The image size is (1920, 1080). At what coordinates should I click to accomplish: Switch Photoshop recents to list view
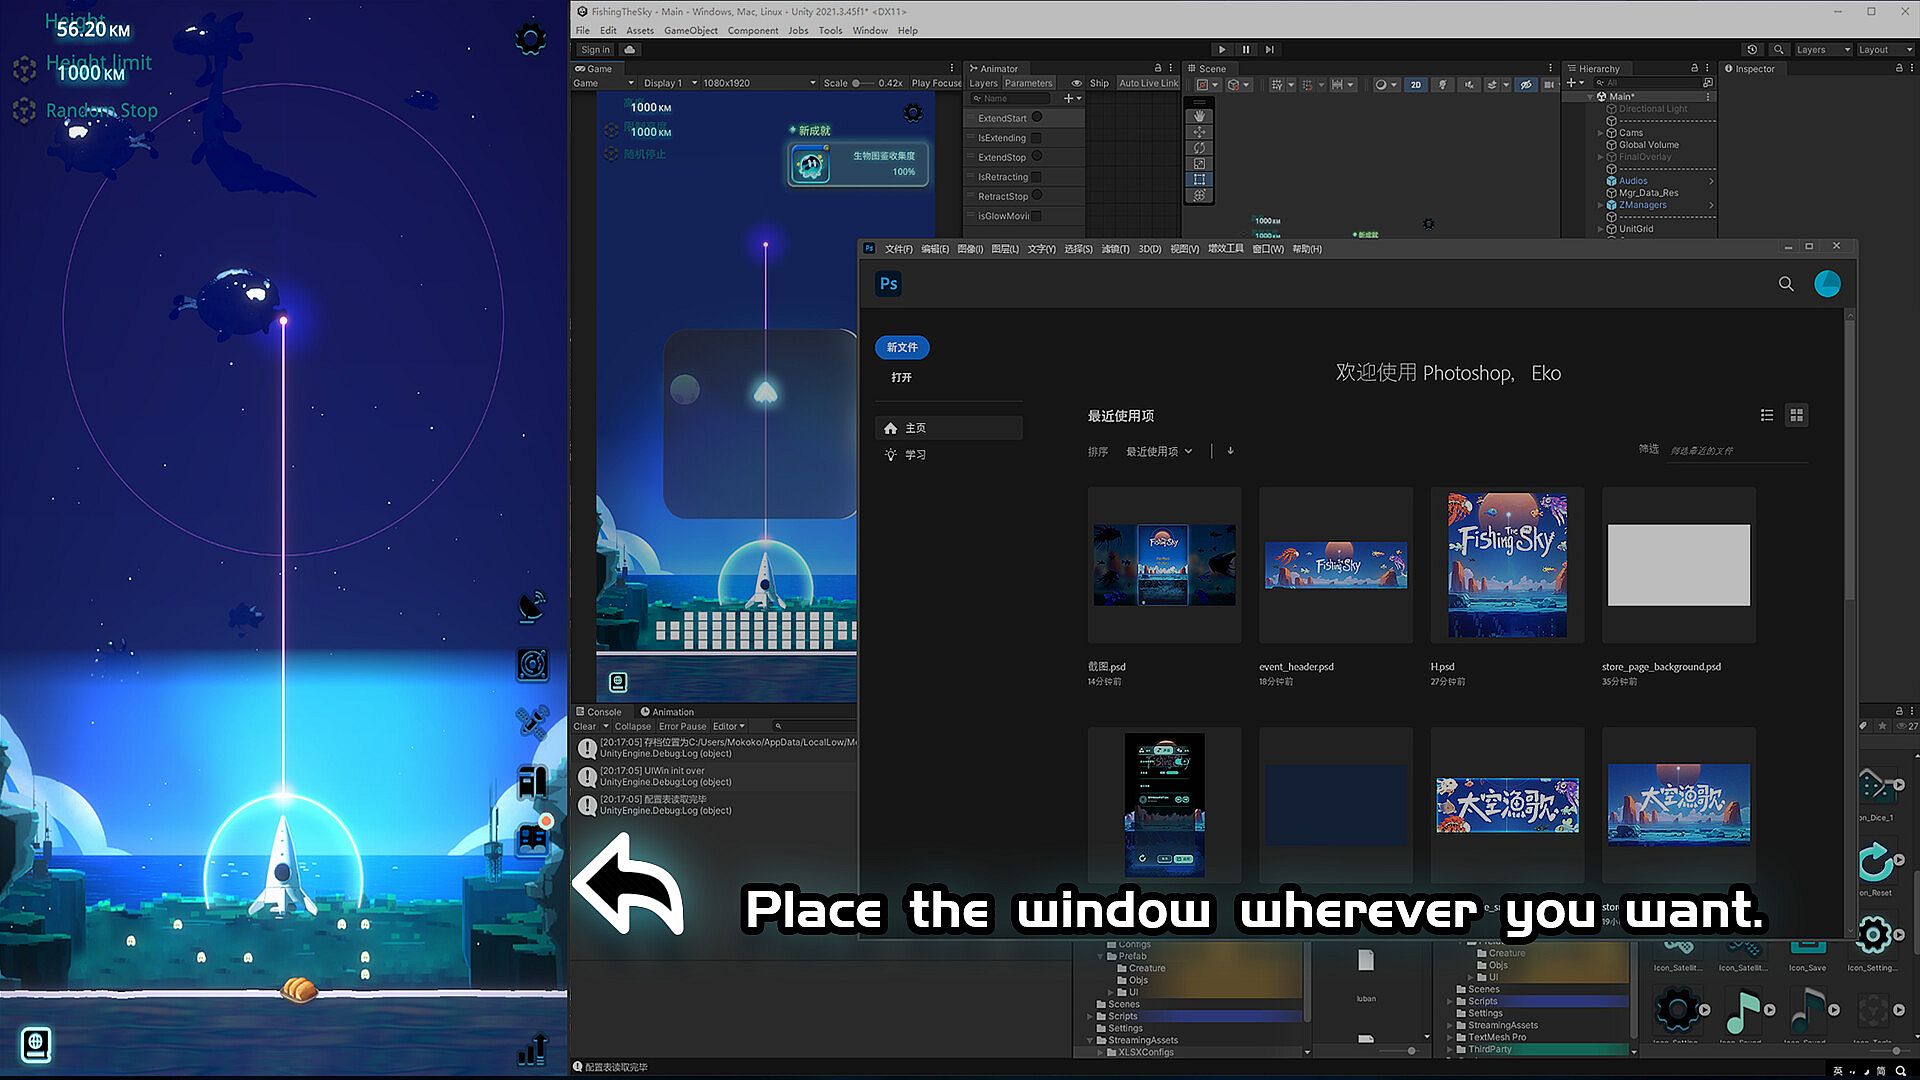pyautogui.click(x=1767, y=415)
